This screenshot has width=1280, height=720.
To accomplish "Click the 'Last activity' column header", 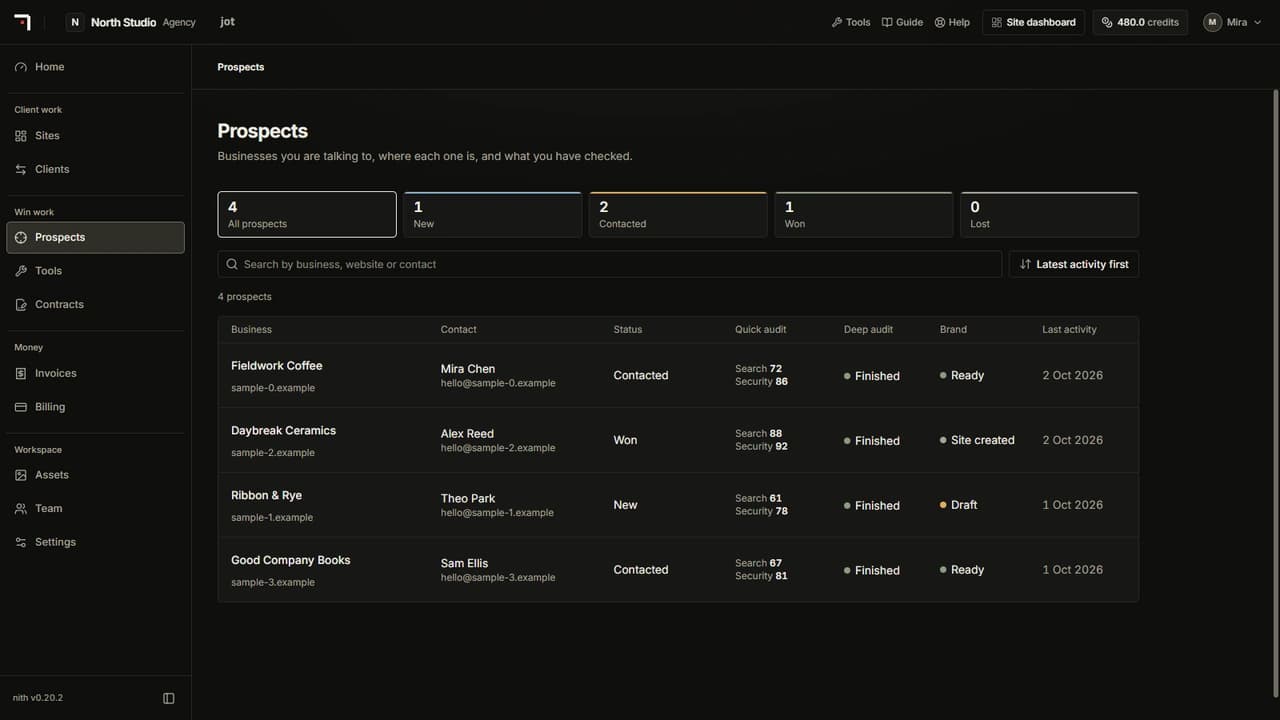I will [x=1069, y=329].
